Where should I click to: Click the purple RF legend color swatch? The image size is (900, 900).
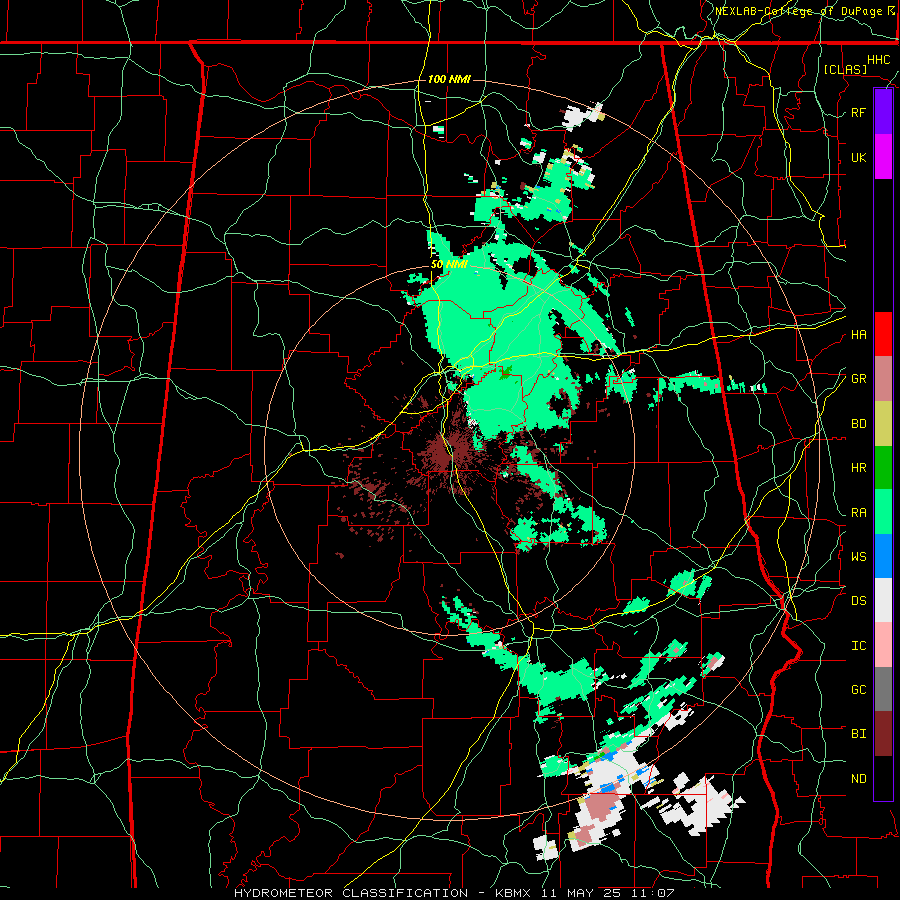tap(883, 112)
